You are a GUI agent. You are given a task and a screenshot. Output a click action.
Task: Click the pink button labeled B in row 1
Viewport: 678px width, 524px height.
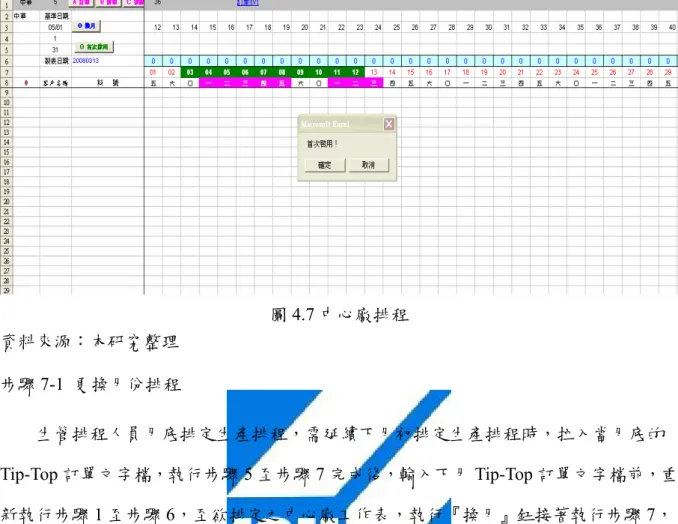click(x=109, y=3)
